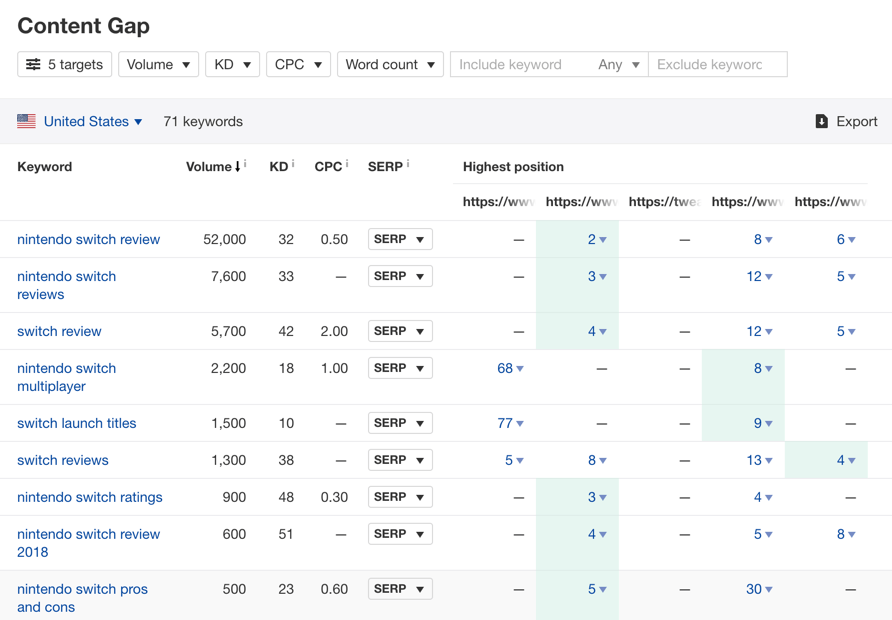Expand SERP for nintendo switch reviews
892x620 pixels.
point(400,276)
